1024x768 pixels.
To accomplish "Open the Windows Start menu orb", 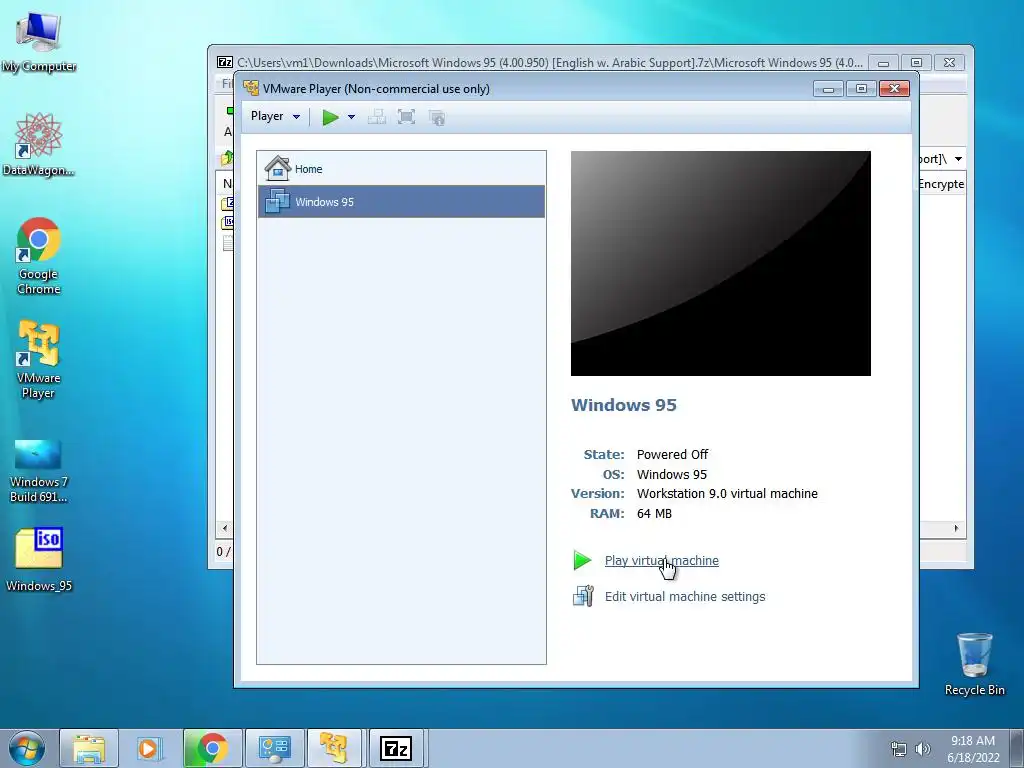I will tap(27, 748).
